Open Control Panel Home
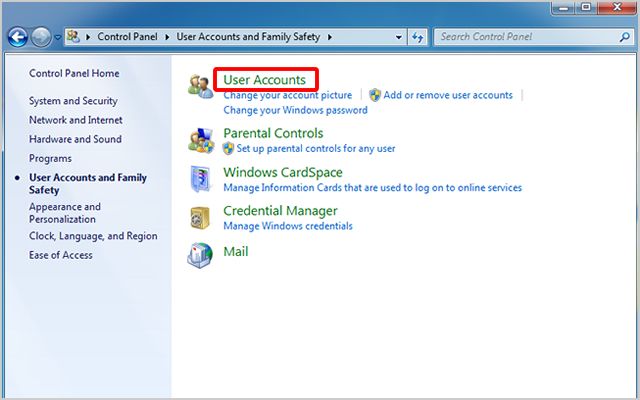 [74, 73]
